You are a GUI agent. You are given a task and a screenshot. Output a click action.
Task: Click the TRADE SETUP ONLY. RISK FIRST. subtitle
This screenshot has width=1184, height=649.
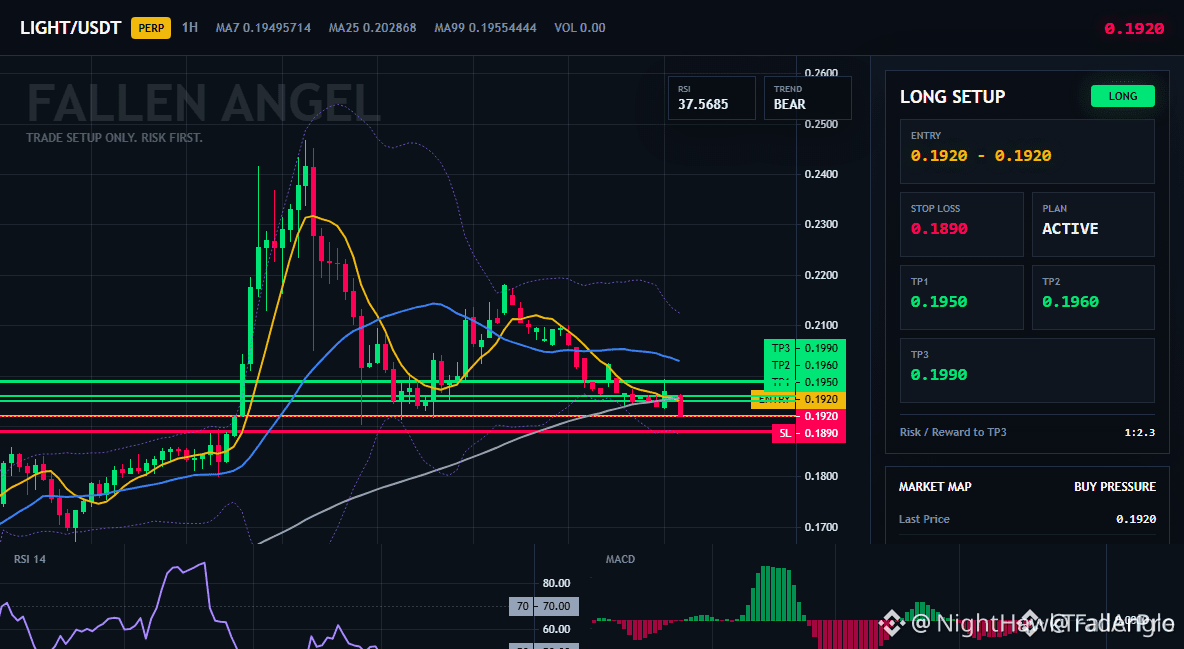click(115, 138)
